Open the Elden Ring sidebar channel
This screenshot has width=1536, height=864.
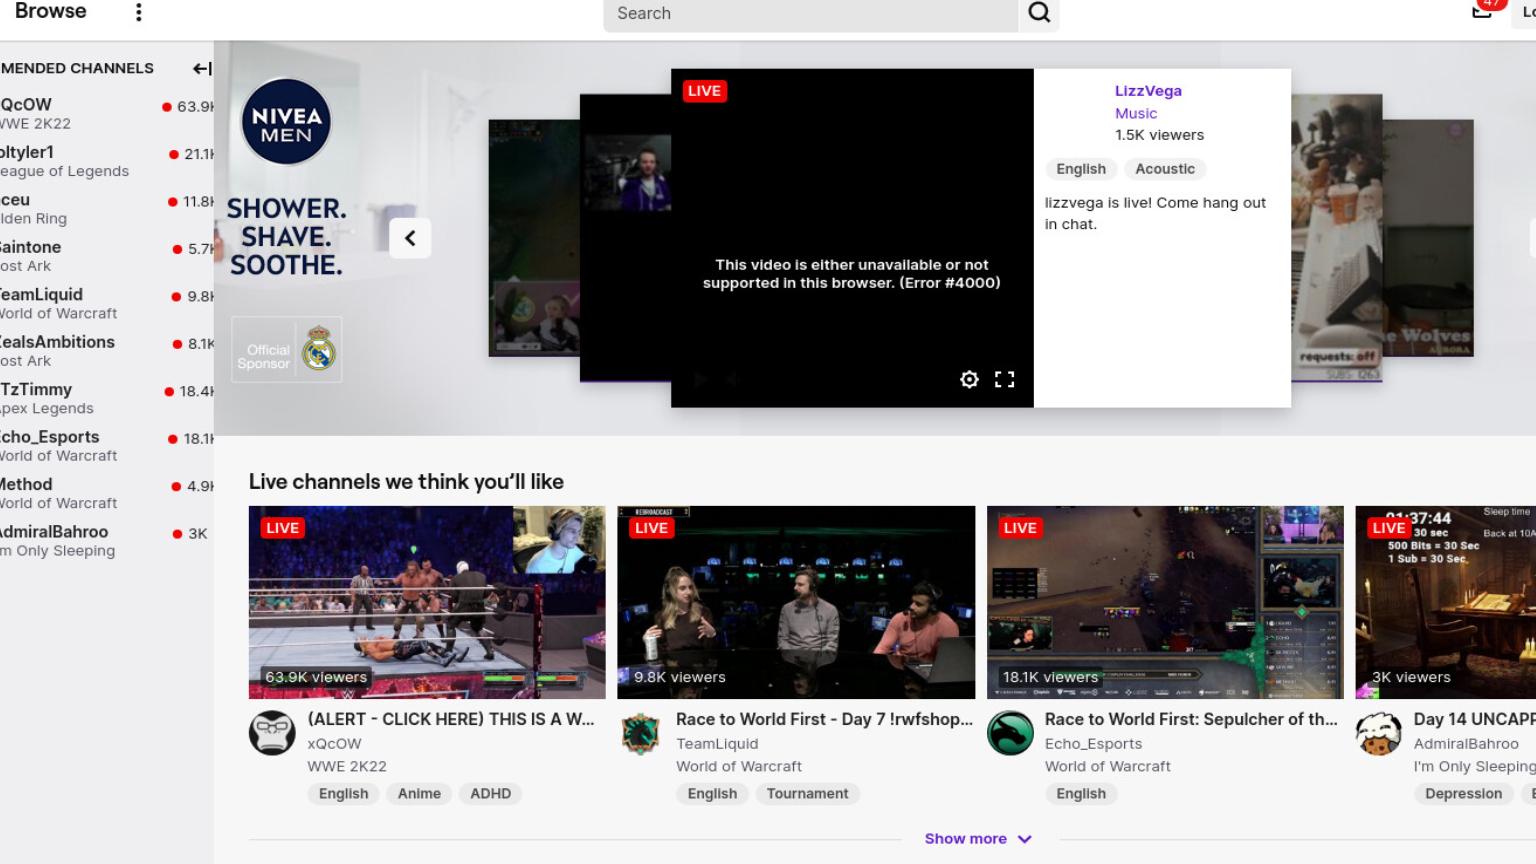107,209
